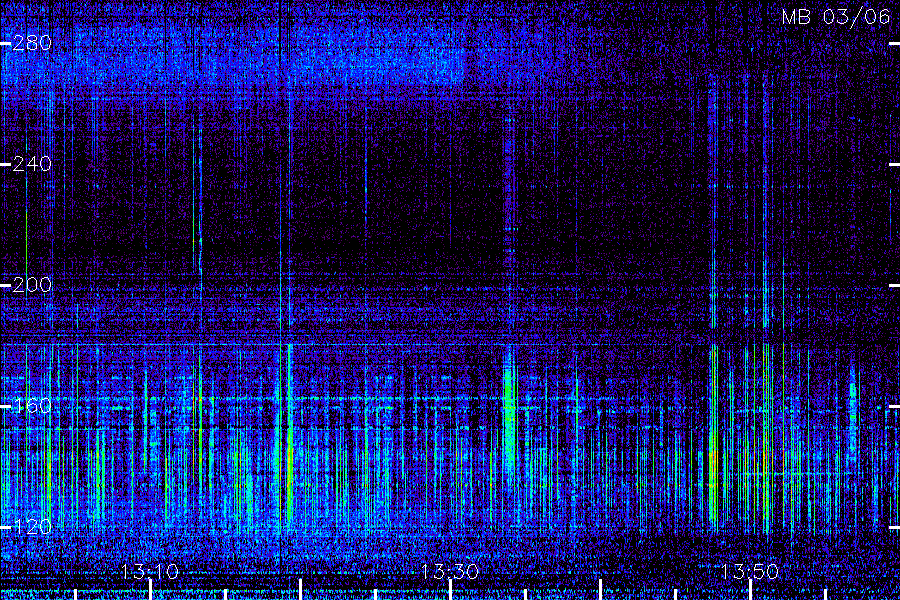The width and height of the screenshot is (900, 600).
Task: Select the 13:10 time label
Action: pos(150,571)
